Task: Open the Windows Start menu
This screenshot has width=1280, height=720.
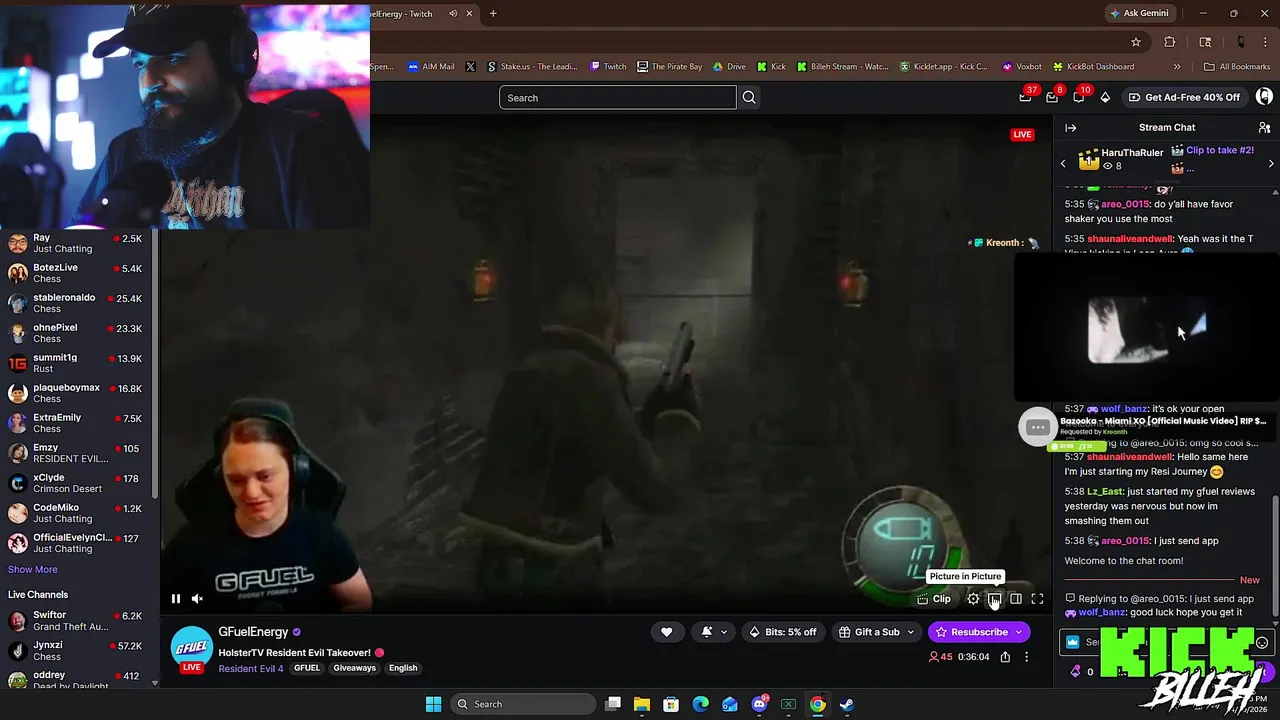Action: point(433,704)
